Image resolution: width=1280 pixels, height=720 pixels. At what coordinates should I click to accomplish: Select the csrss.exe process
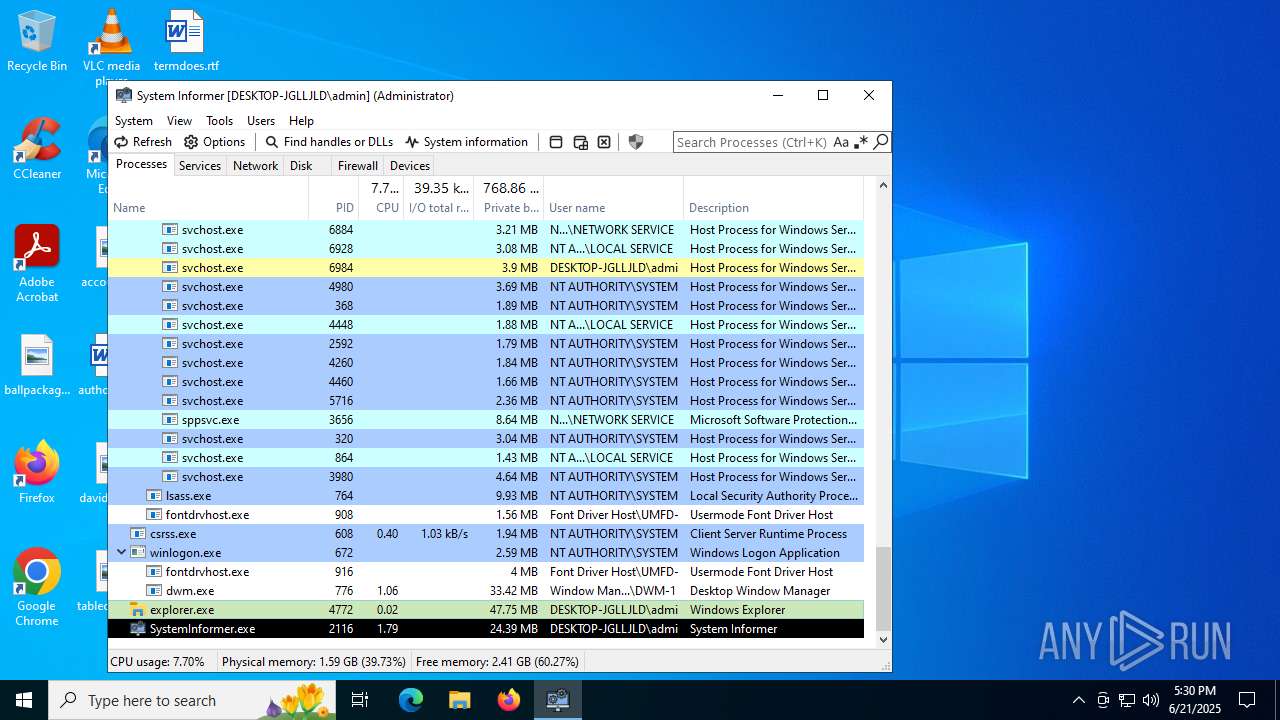pyautogui.click(x=486, y=534)
